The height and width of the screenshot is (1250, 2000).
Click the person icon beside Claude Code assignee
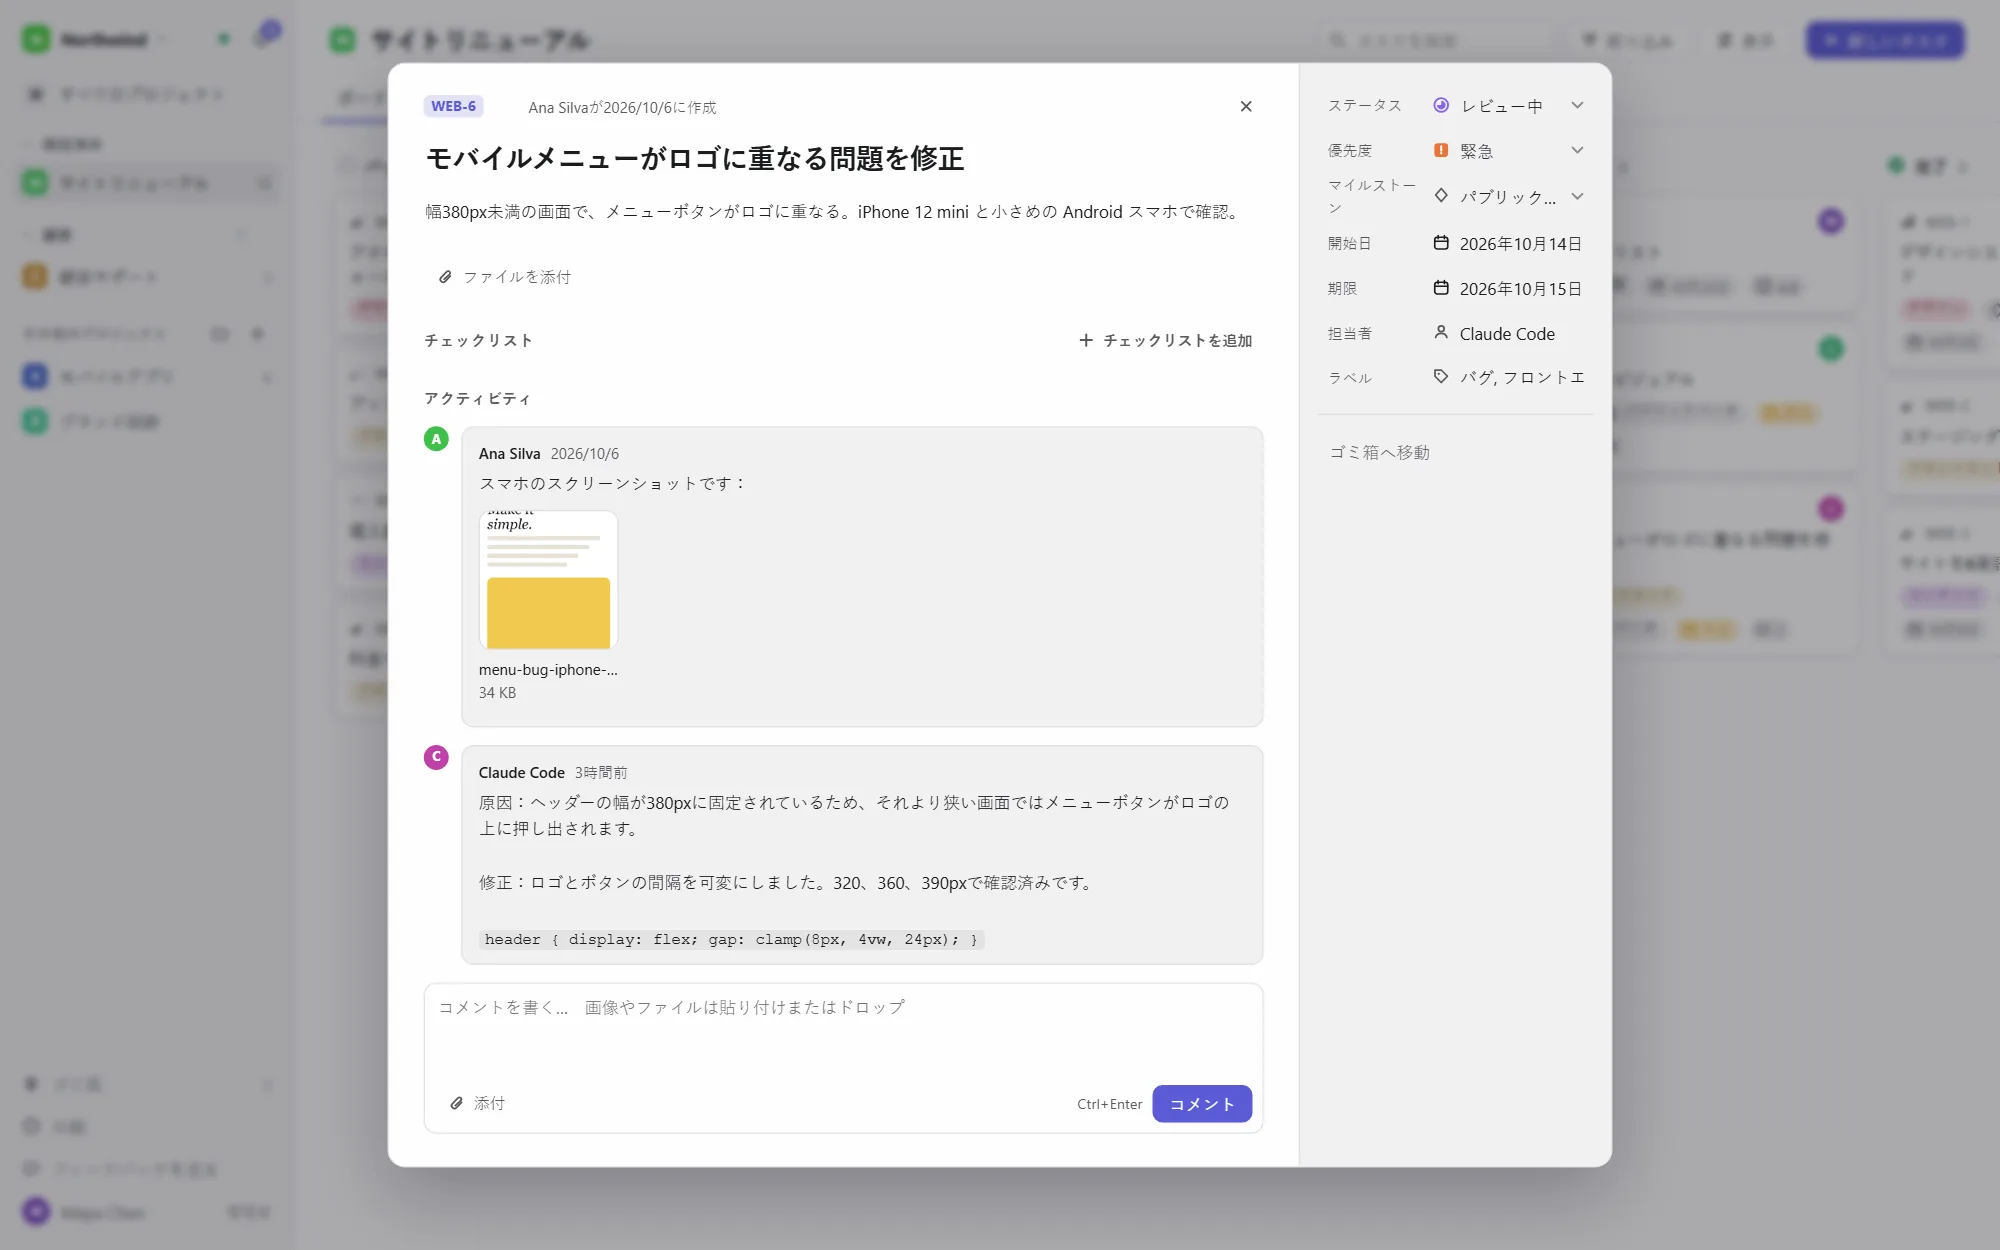click(x=1441, y=332)
